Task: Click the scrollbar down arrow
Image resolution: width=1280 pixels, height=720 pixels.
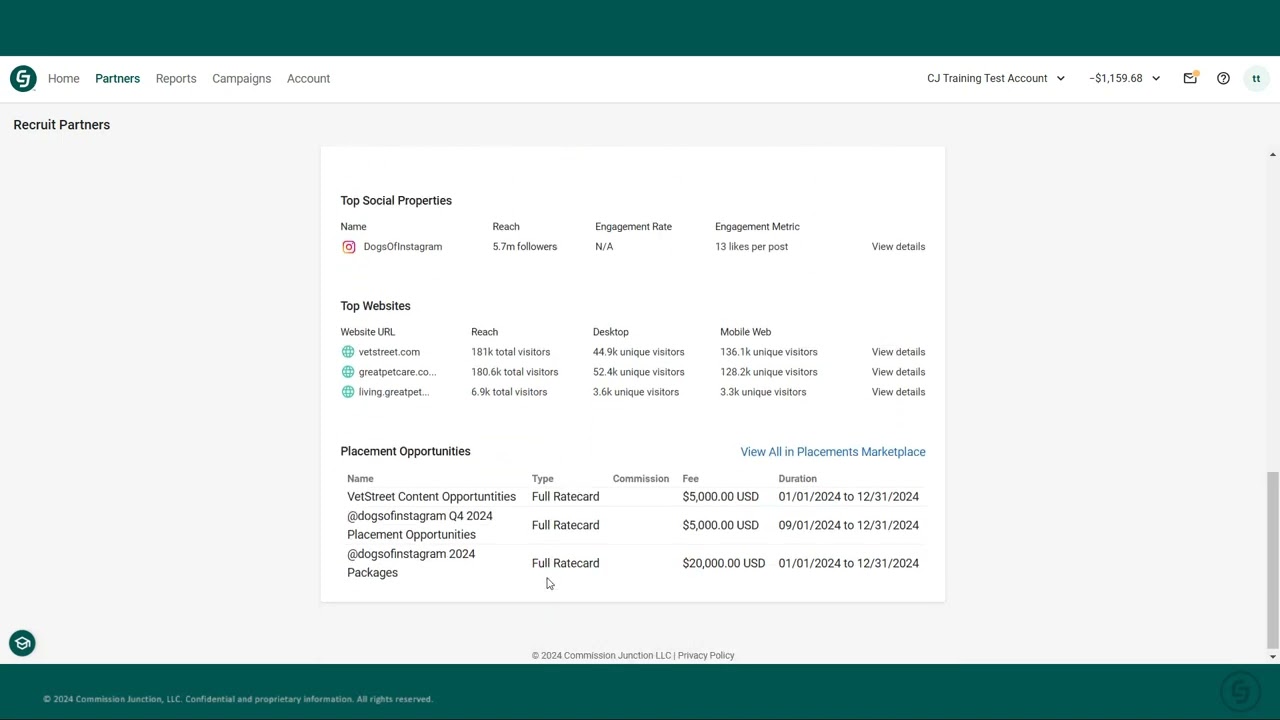Action: point(1272,657)
